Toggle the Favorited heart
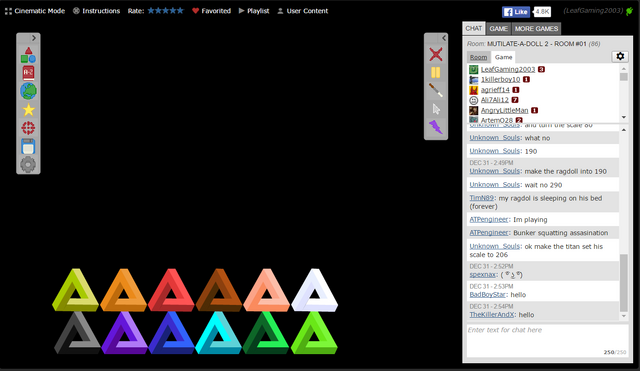 point(211,11)
